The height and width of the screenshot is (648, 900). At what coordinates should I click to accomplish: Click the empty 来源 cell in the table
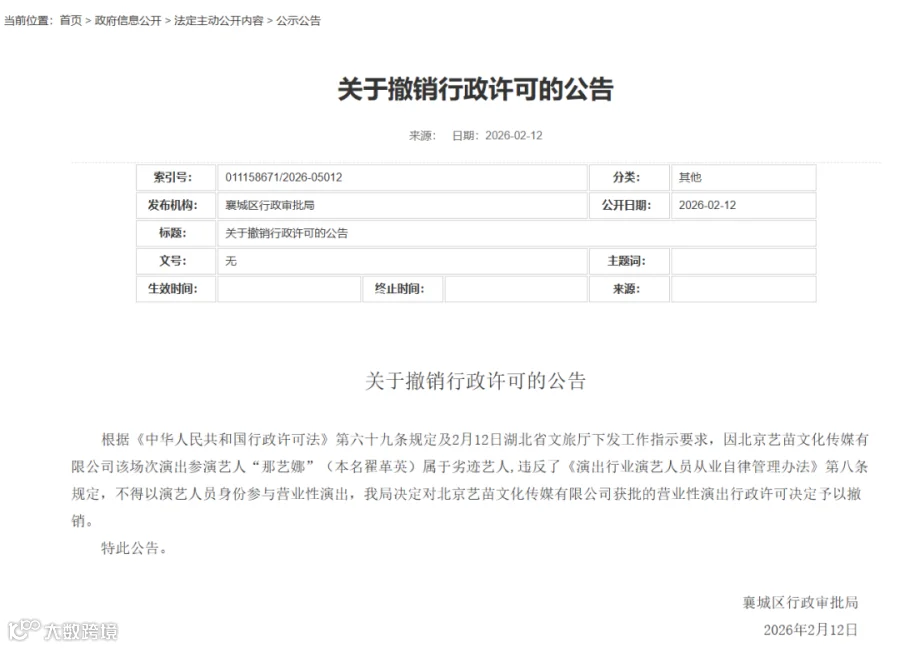[743, 289]
